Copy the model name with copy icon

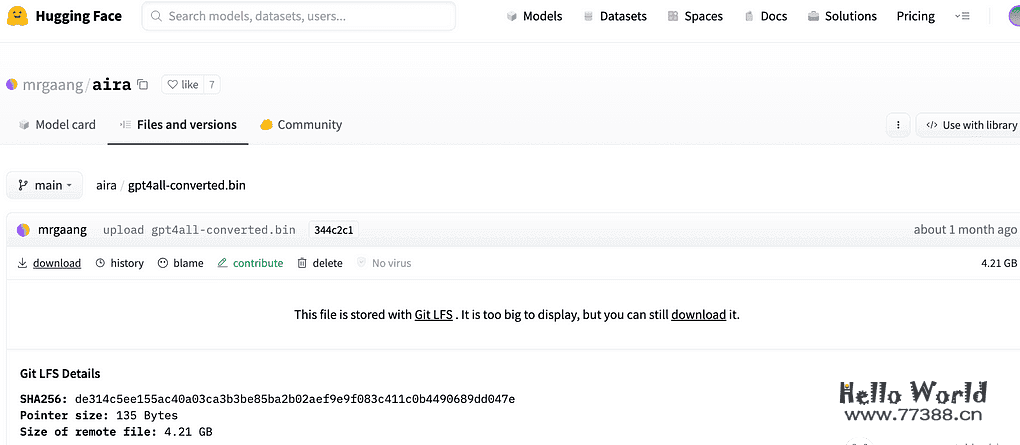click(143, 85)
